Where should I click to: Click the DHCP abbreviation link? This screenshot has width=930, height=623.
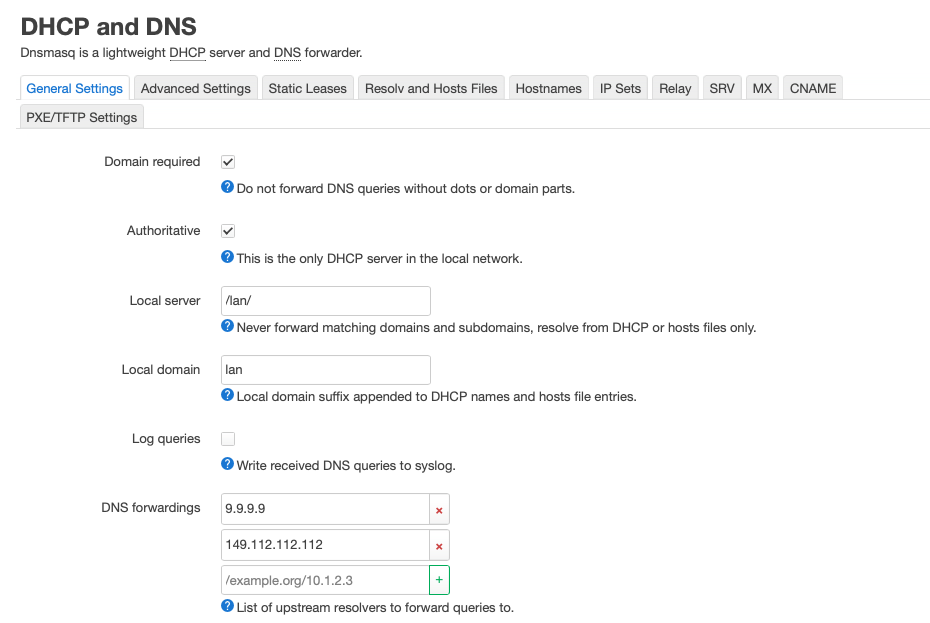coord(186,53)
